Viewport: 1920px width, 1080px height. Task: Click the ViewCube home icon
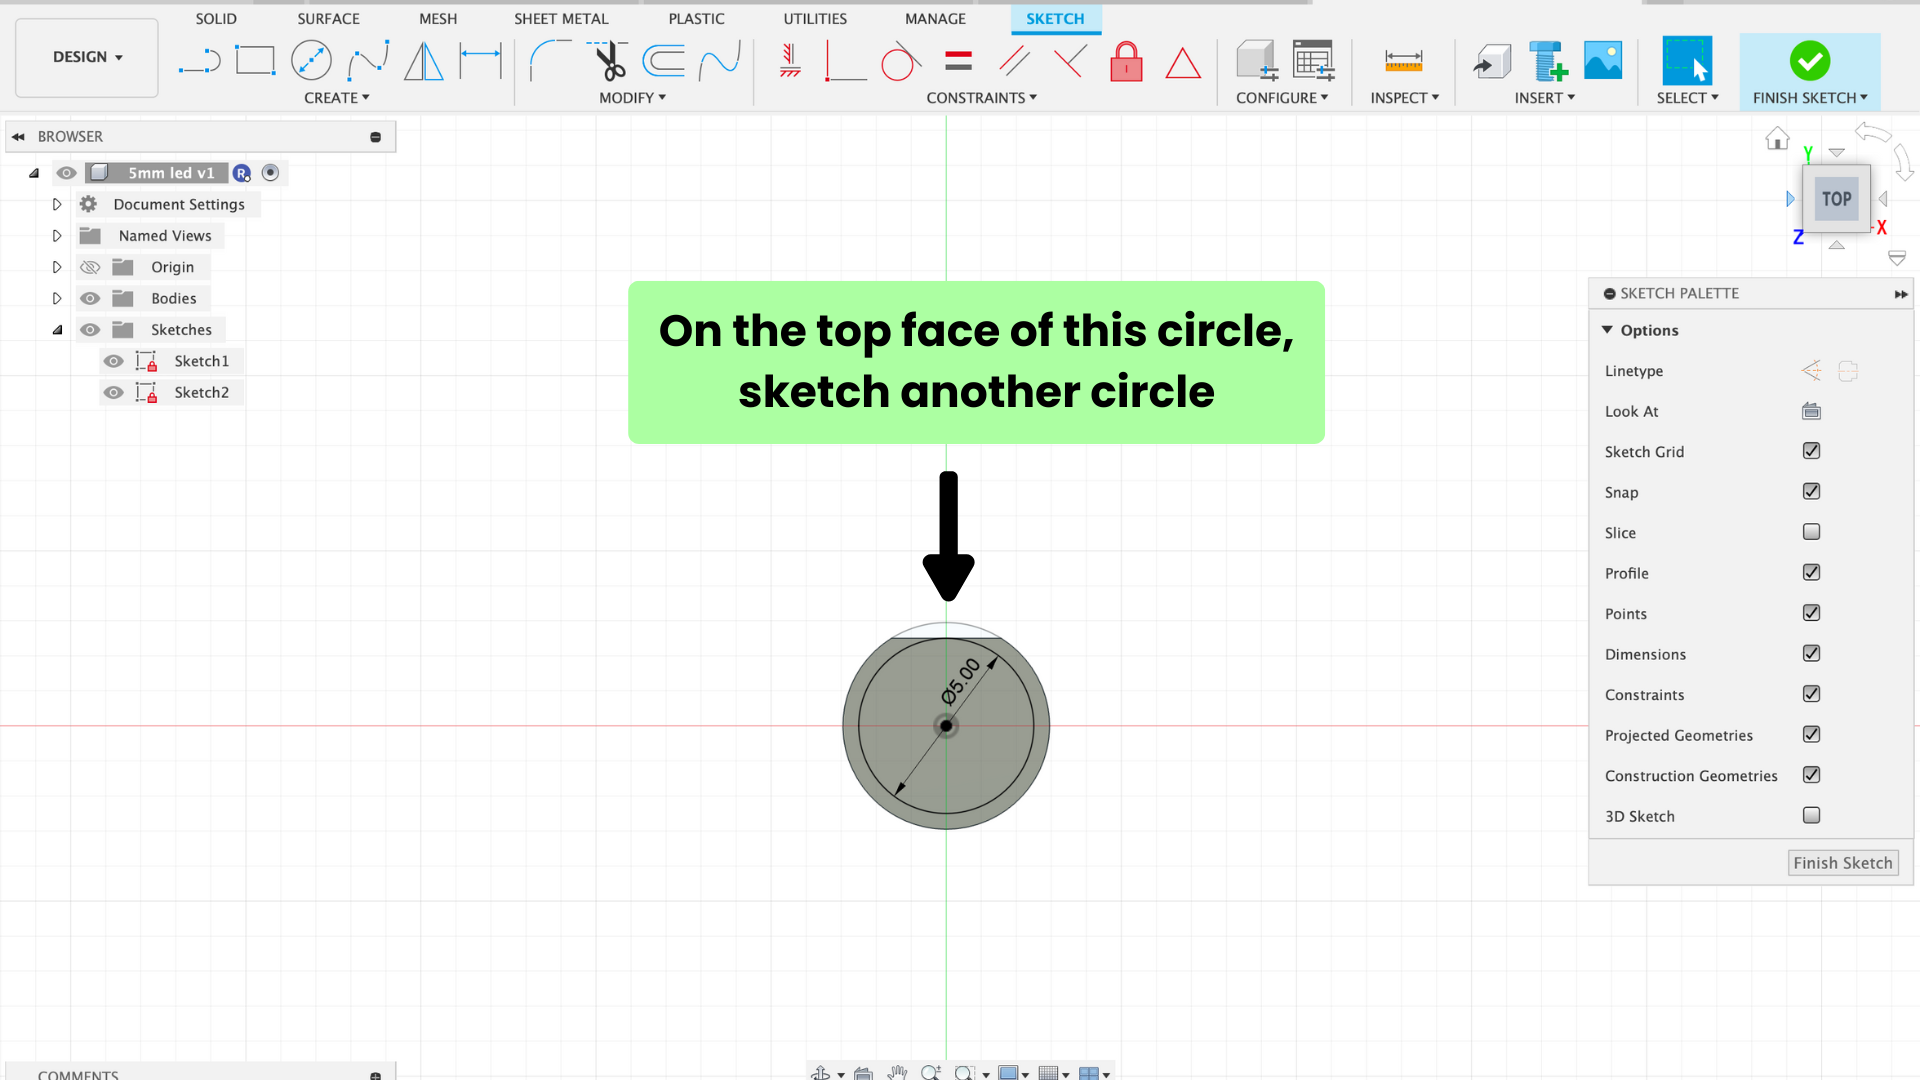pos(1777,139)
